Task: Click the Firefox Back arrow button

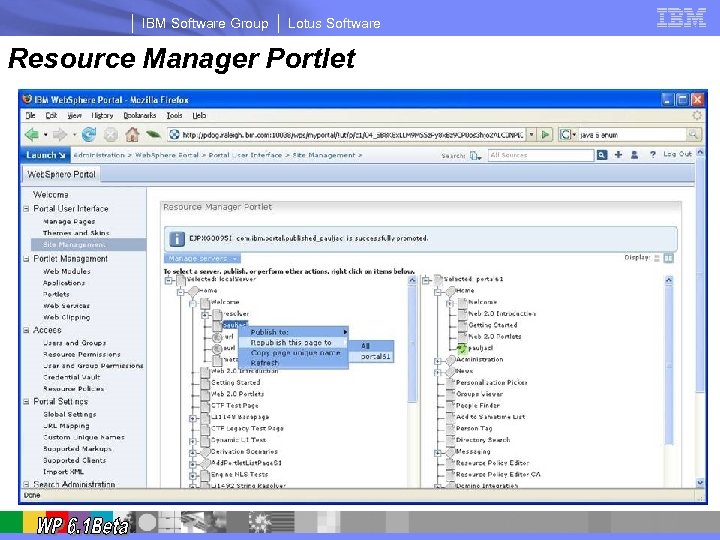Action: [x=32, y=135]
